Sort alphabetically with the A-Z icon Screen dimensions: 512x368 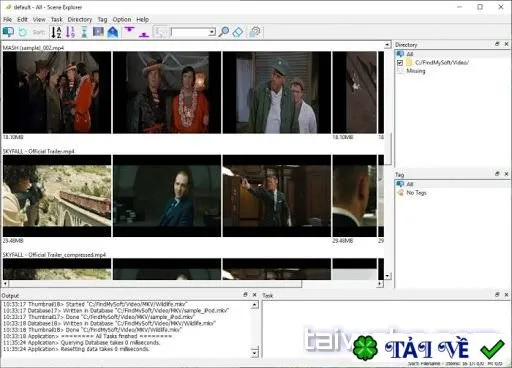click(56, 32)
